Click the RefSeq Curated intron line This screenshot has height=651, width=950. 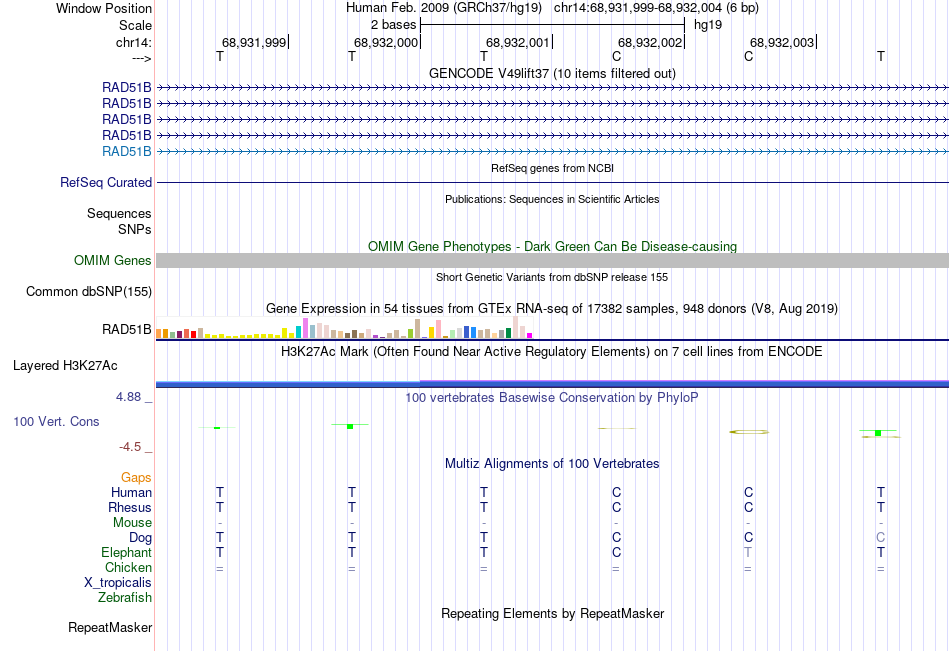click(x=552, y=182)
